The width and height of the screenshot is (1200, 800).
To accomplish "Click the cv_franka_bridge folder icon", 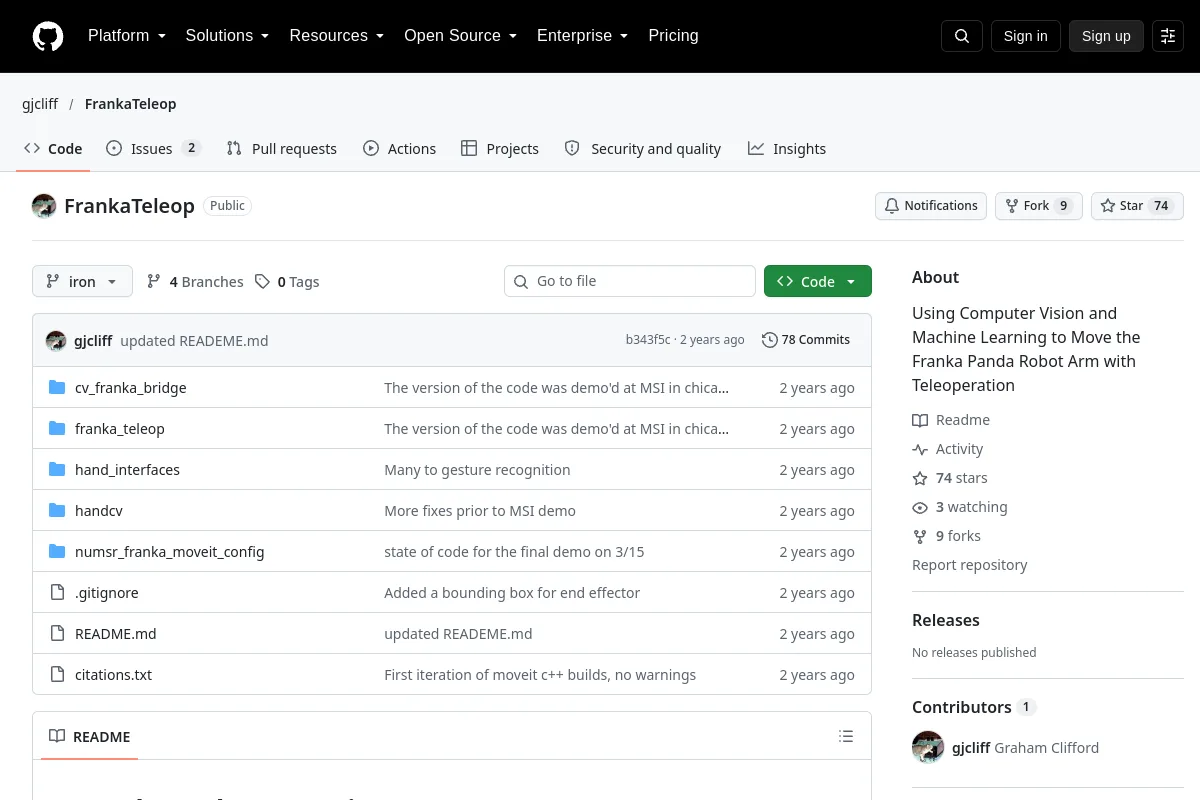I will (x=57, y=388).
